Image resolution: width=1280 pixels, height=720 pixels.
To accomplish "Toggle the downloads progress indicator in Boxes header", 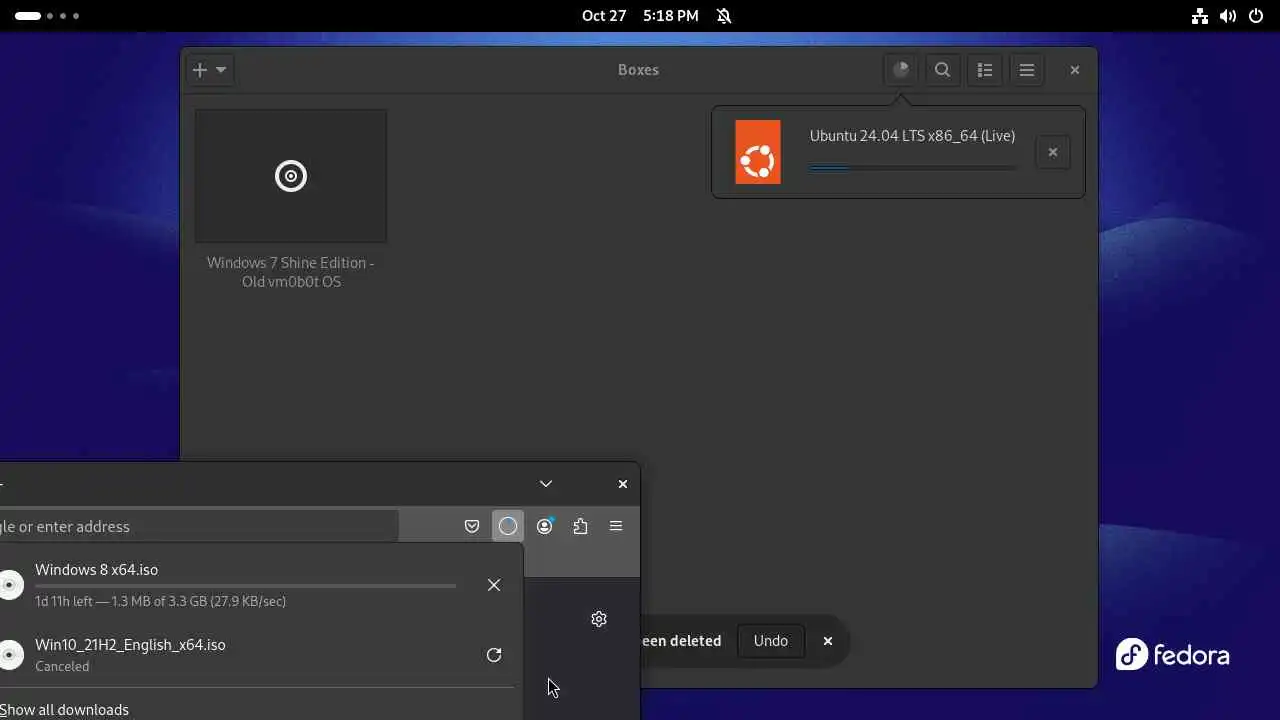I will pos(901,70).
